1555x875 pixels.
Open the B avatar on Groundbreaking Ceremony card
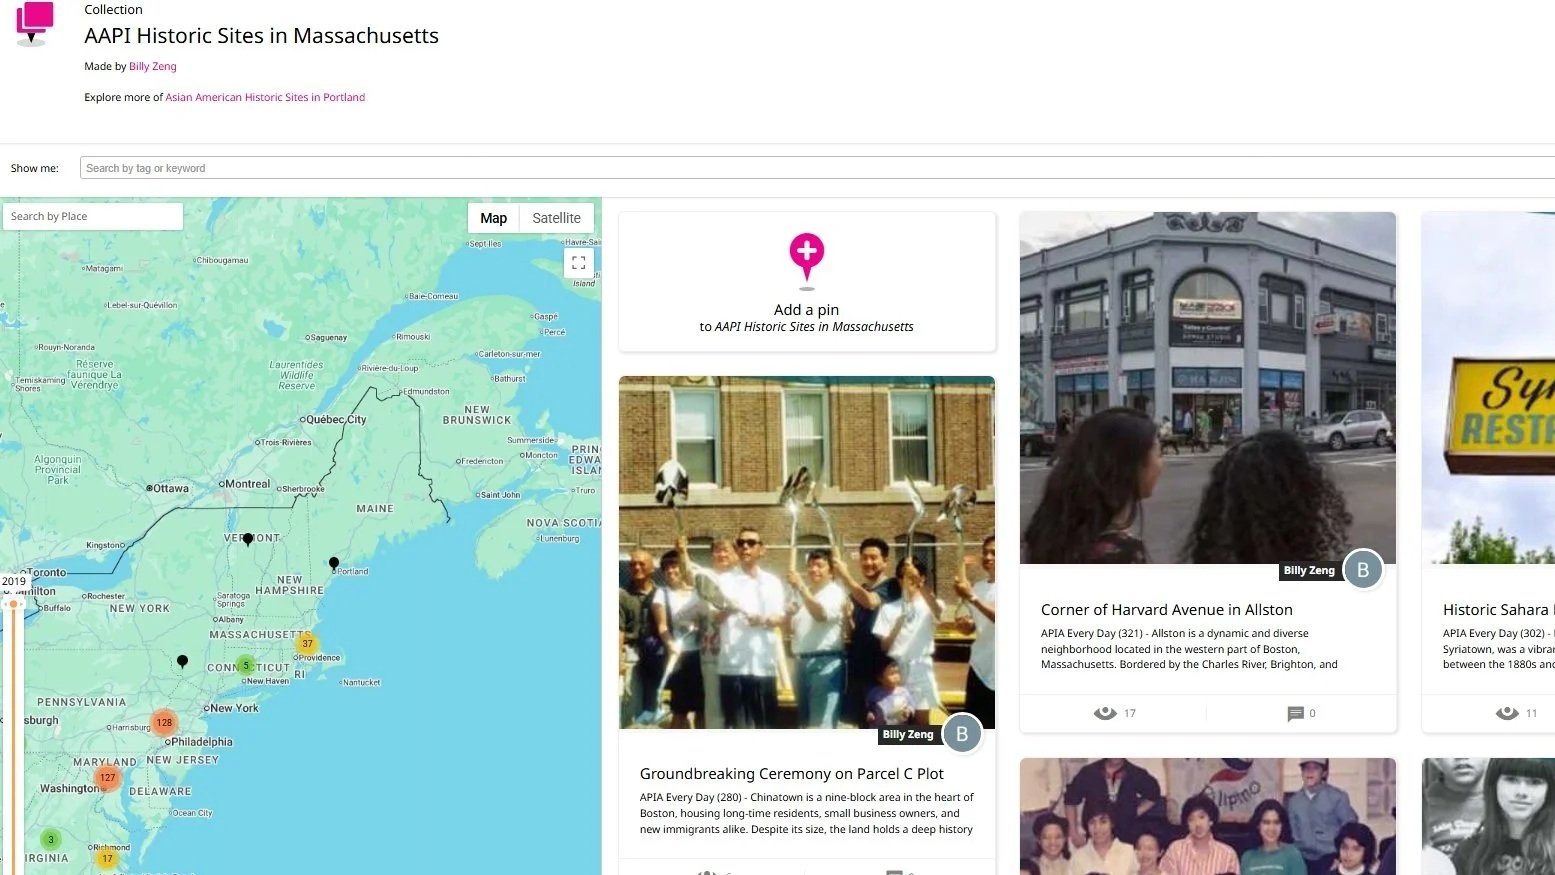point(962,734)
